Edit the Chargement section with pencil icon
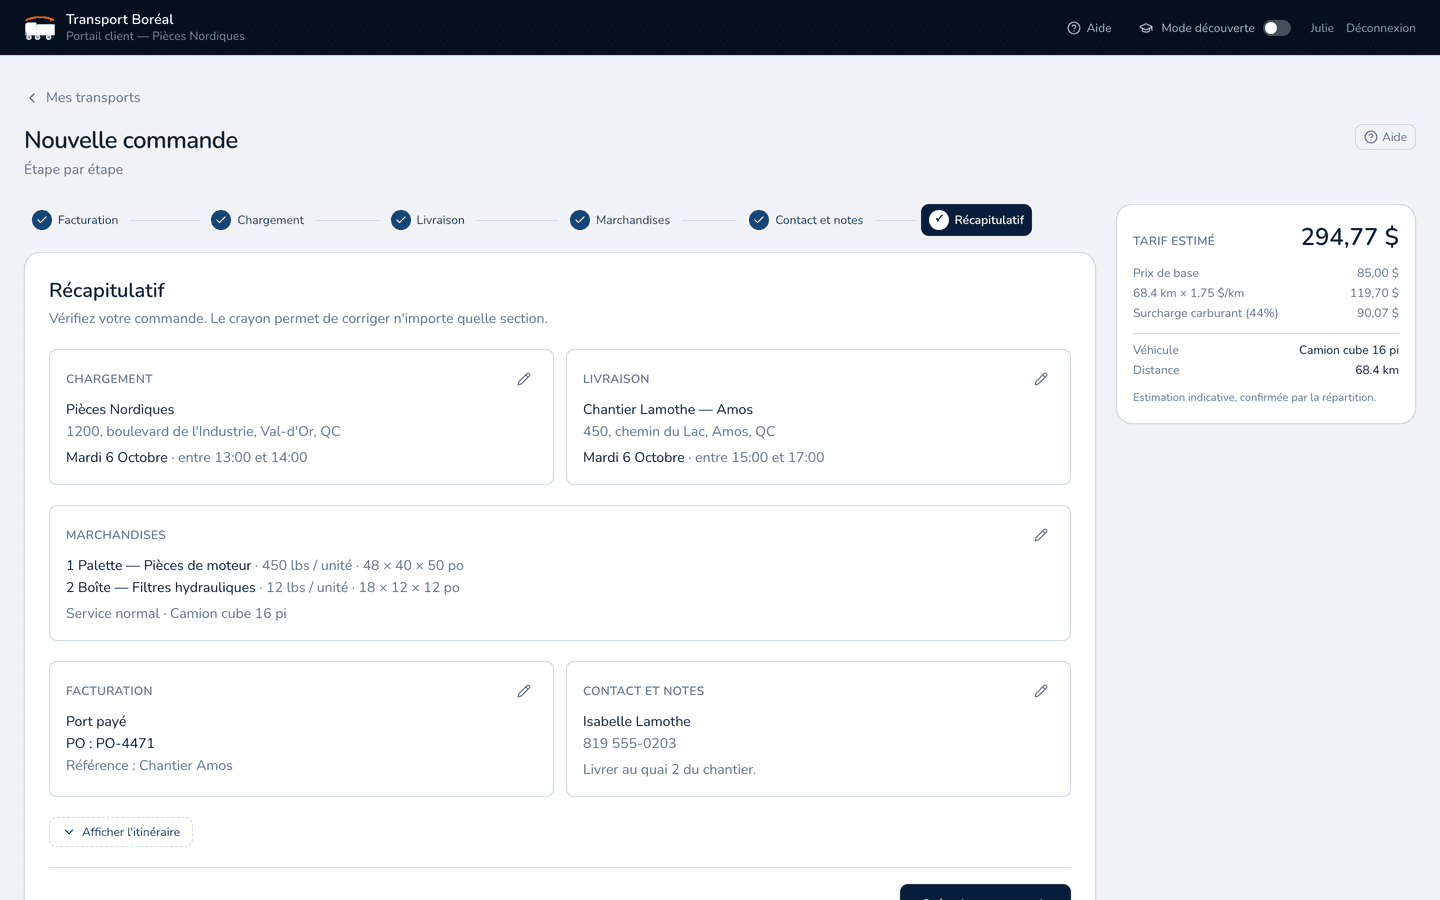The width and height of the screenshot is (1440, 900). (524, 379)
